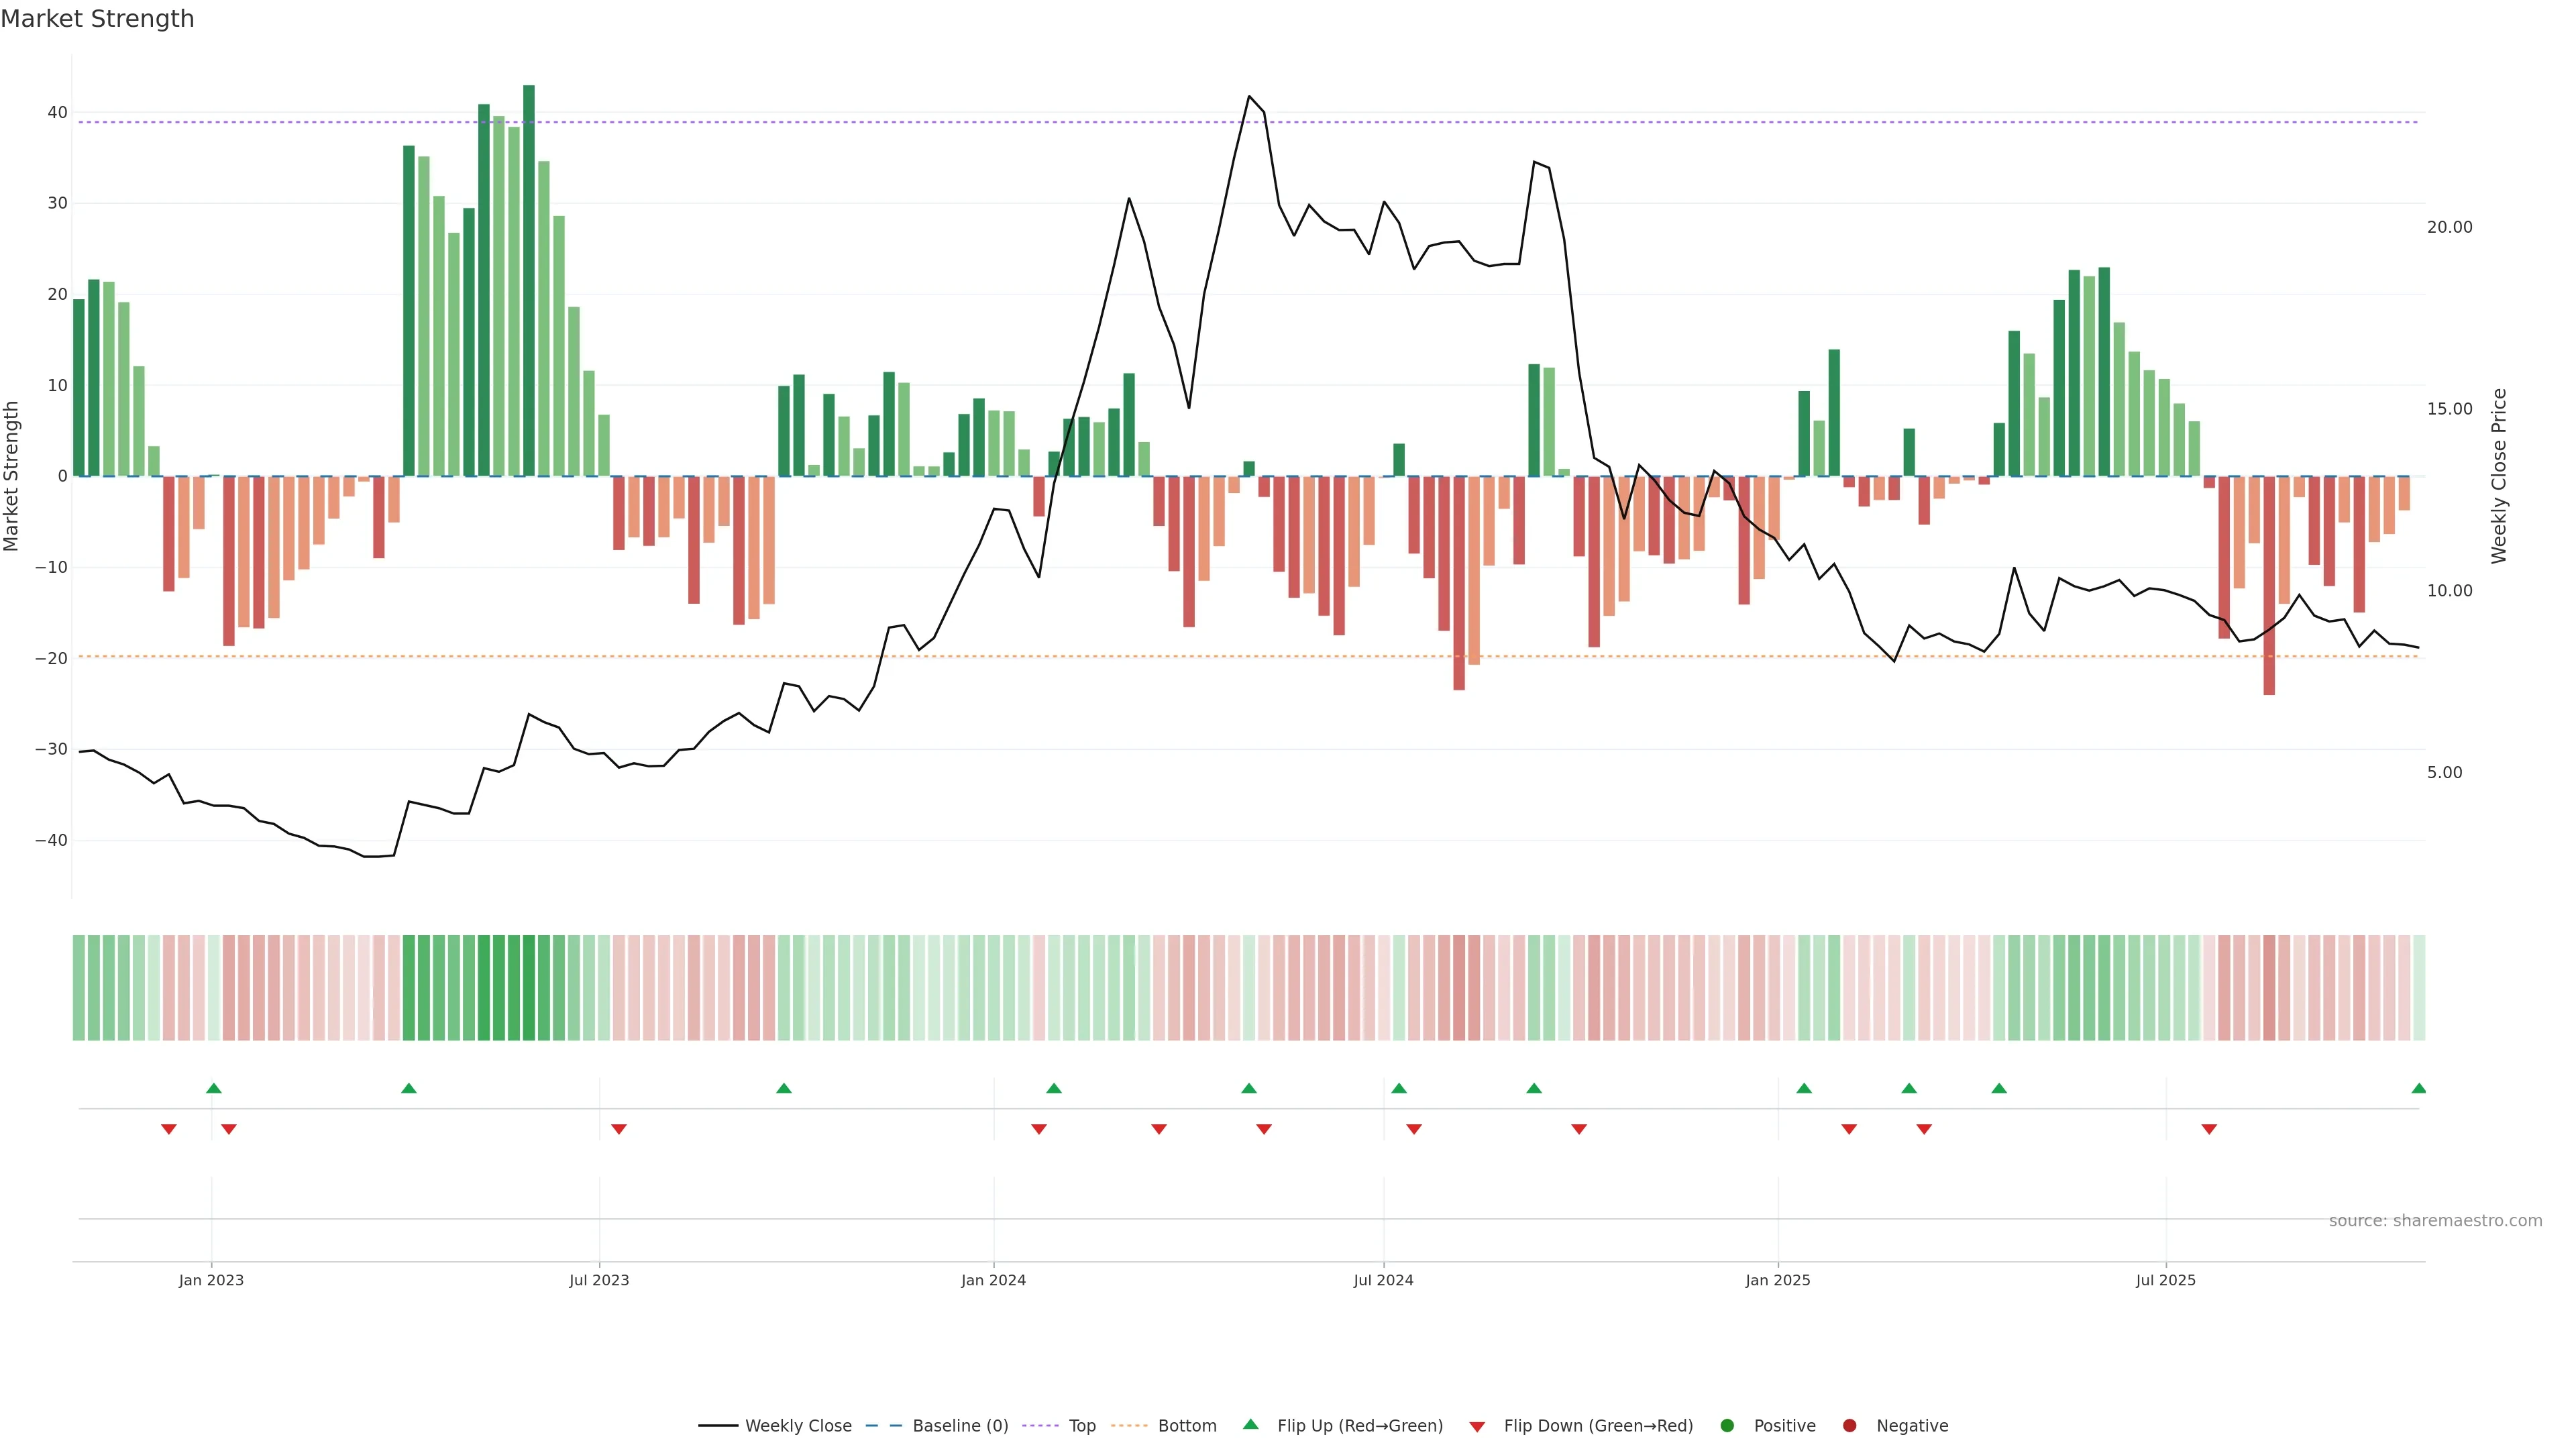Click the red flip-down marker after Jul 2025
This screenshot has height=1449, width=2576.
coord(2209,1129)
